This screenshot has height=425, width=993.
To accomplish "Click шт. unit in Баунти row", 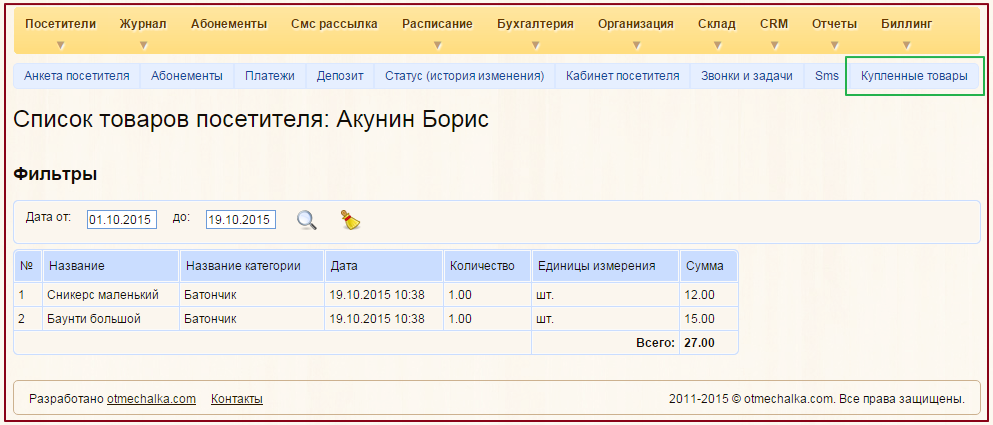I will 605,319.
